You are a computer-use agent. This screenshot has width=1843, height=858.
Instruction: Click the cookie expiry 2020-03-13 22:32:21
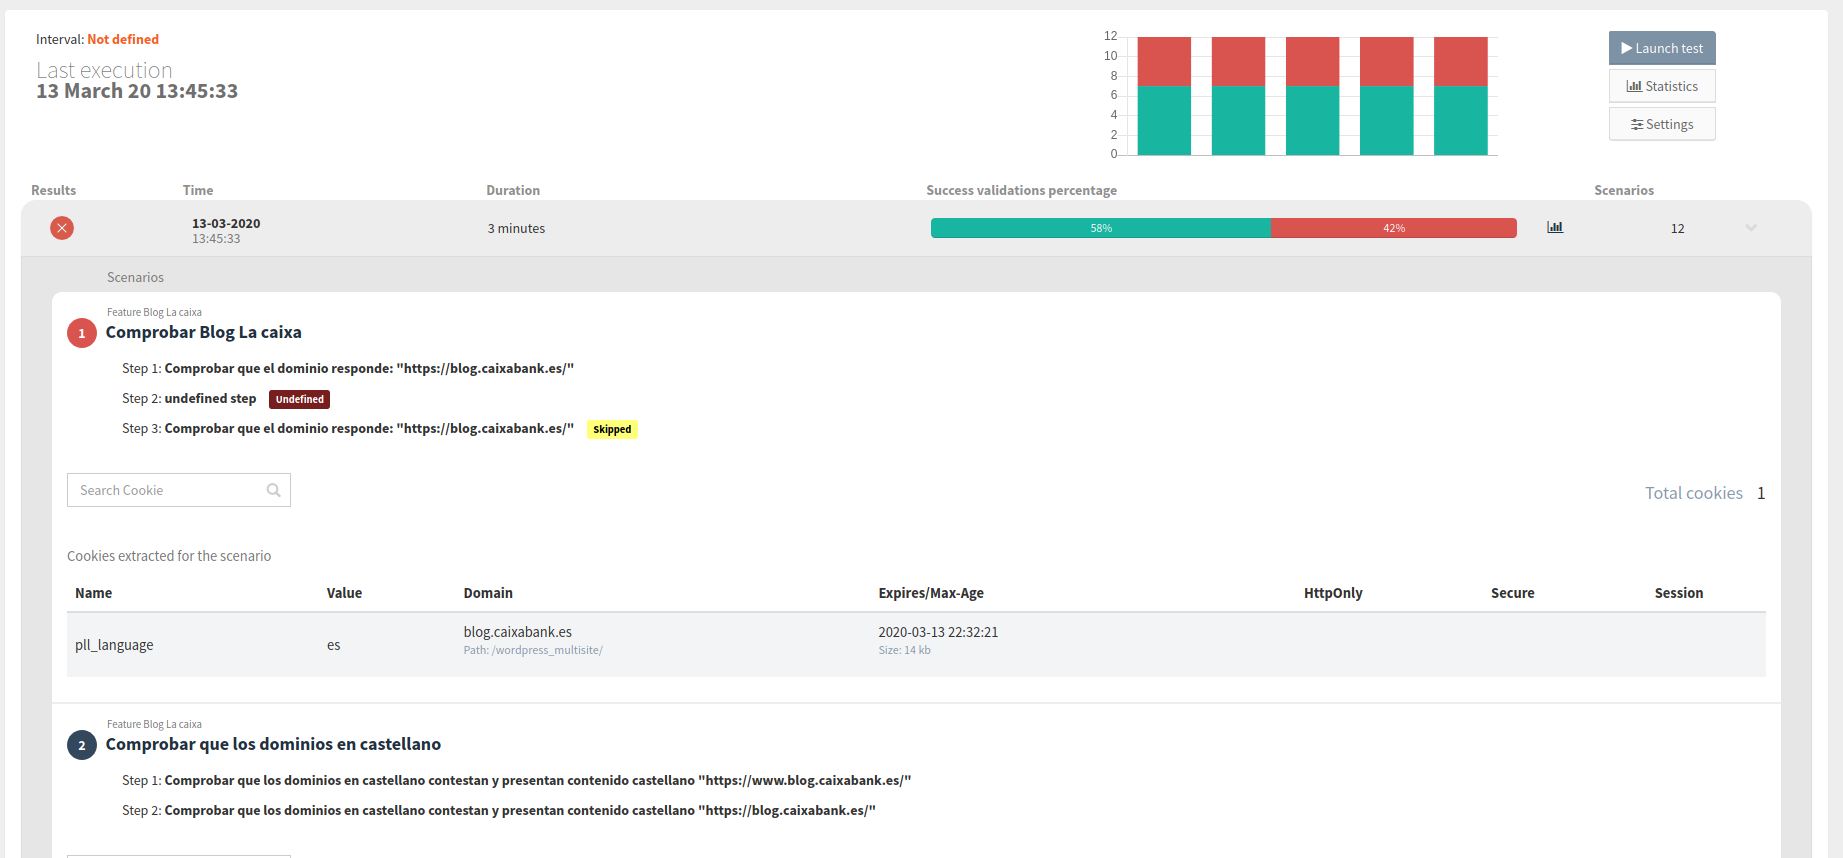coord(938,632)
